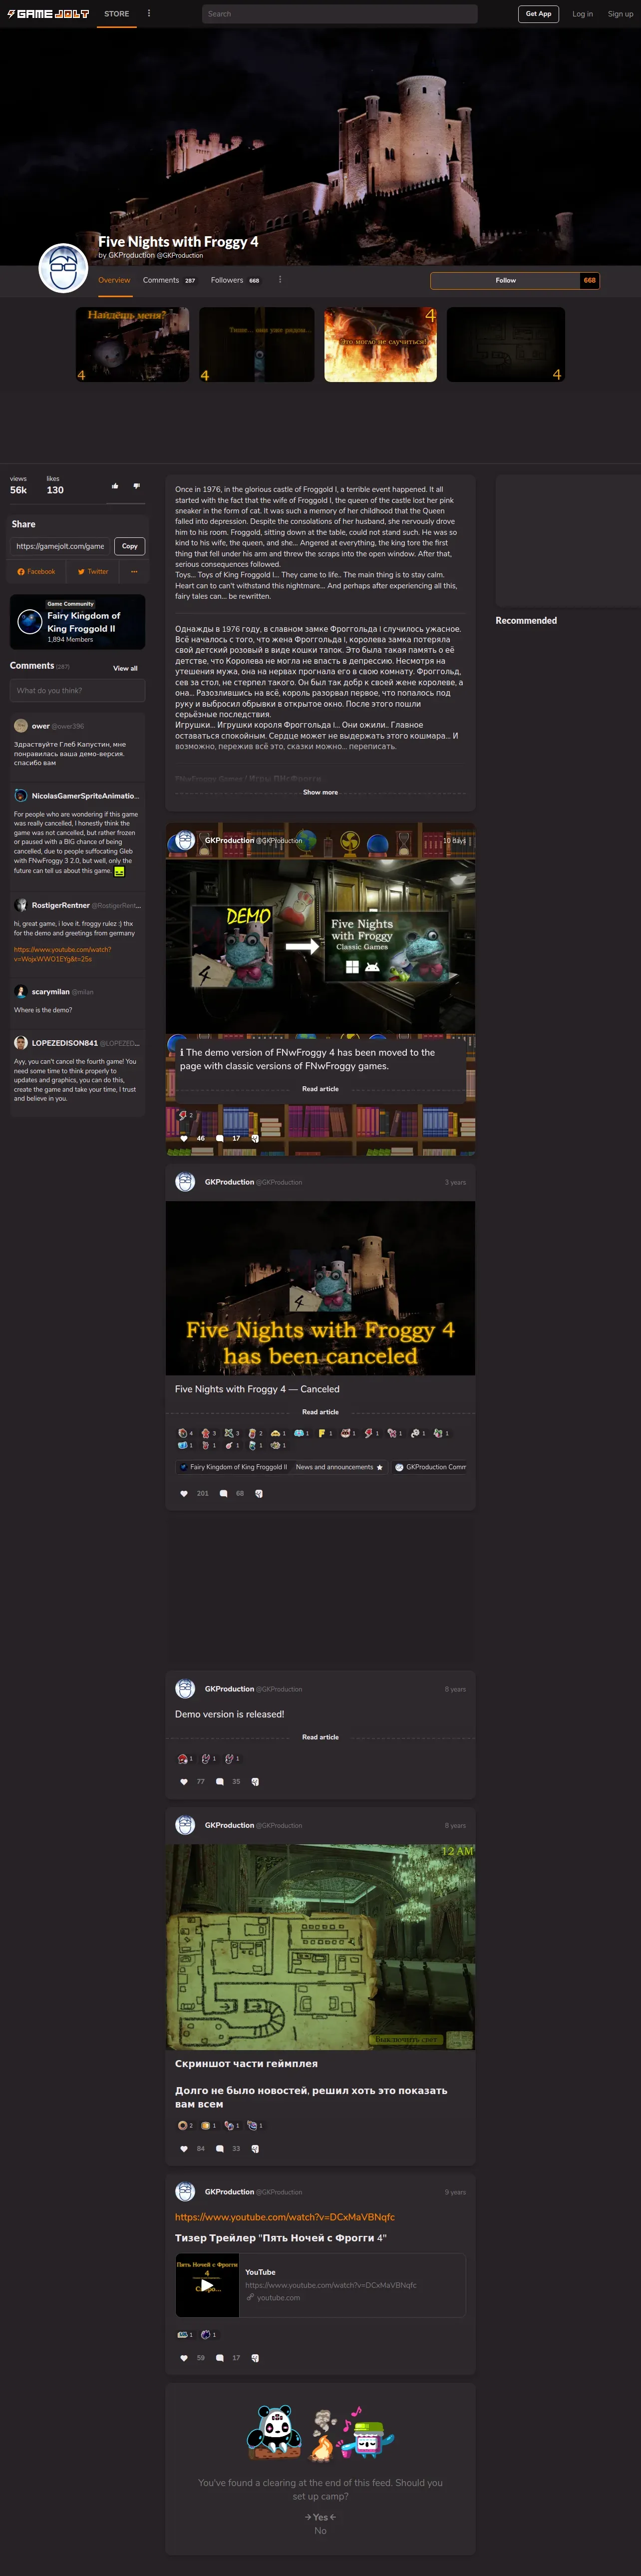
Task: Click the Sign up link
Action: point(620,14)
